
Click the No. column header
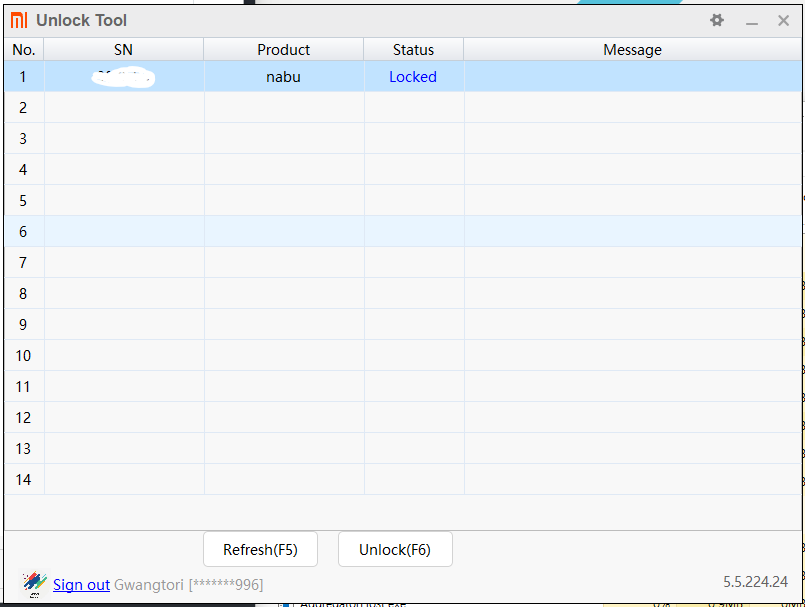click(24, 50)
